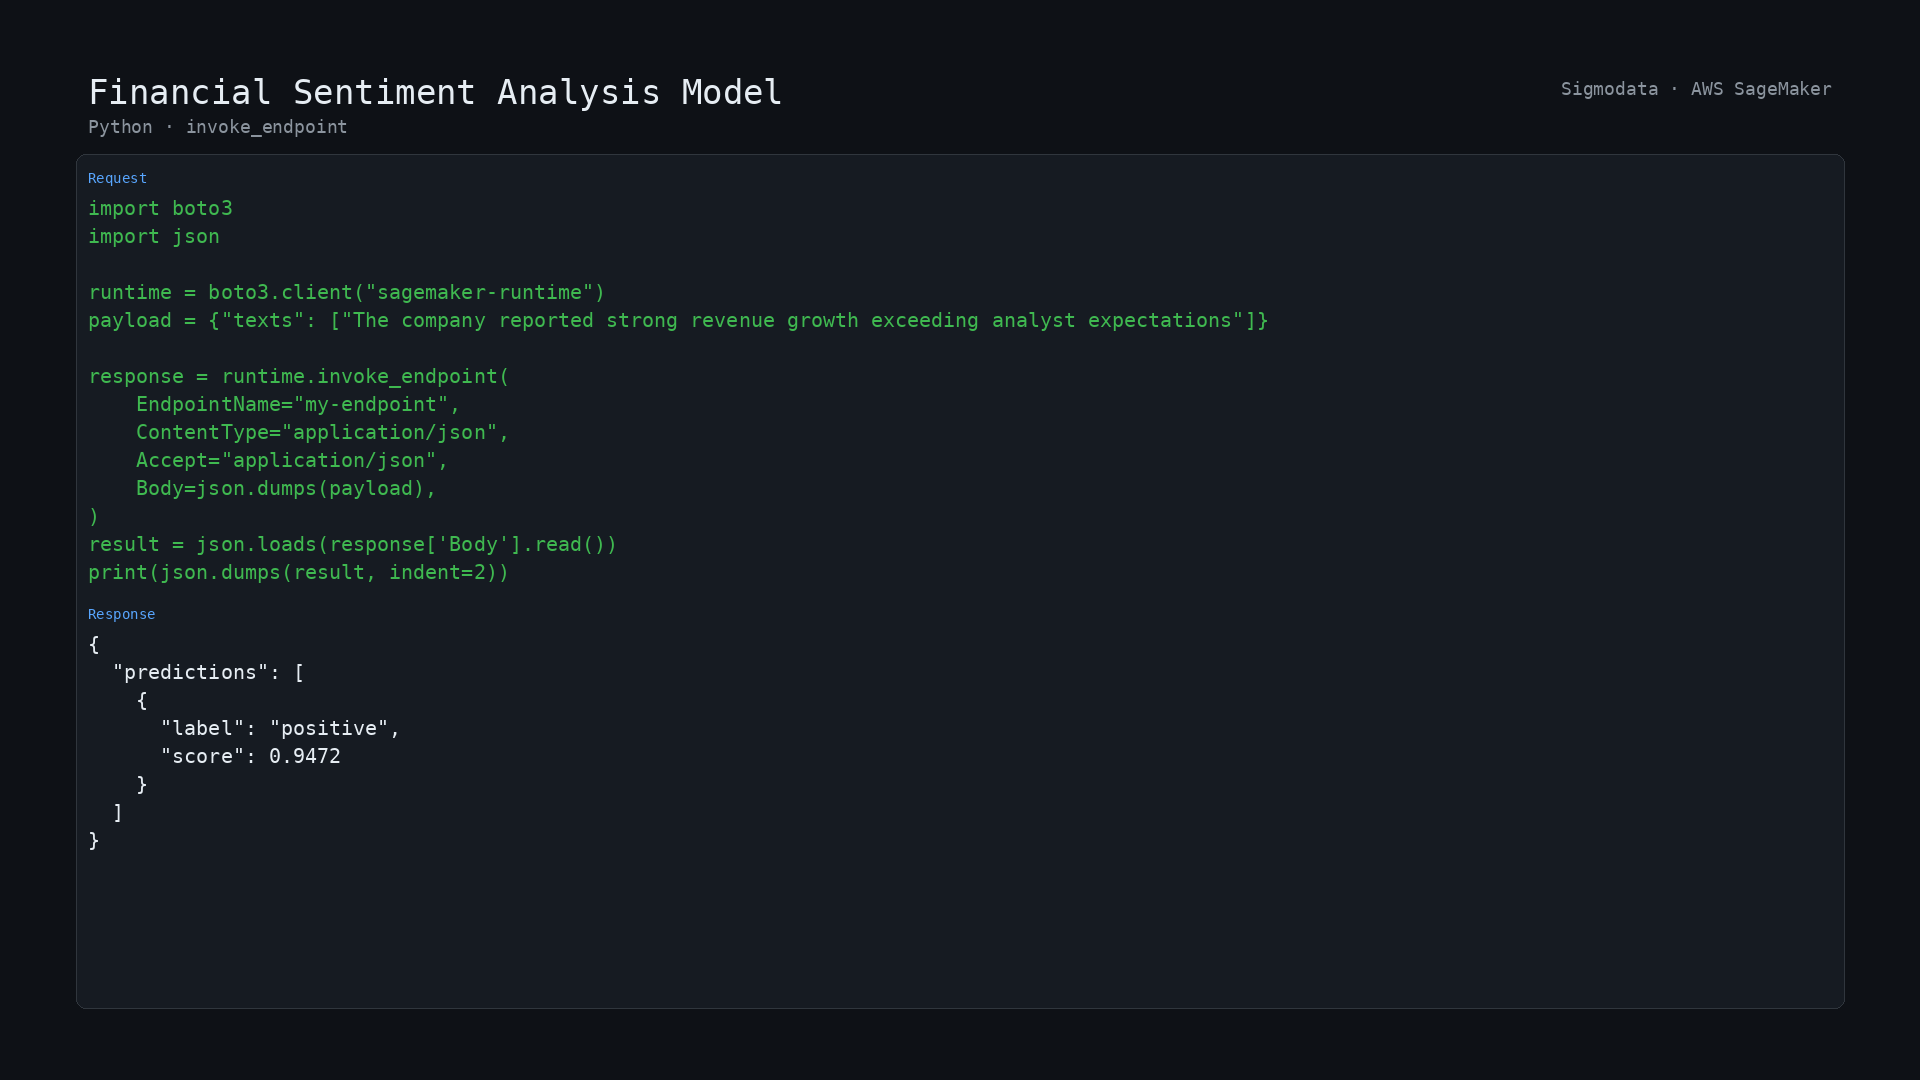Click the label positive value line
Viewport: 1920px width, 1080px height.
280,728
